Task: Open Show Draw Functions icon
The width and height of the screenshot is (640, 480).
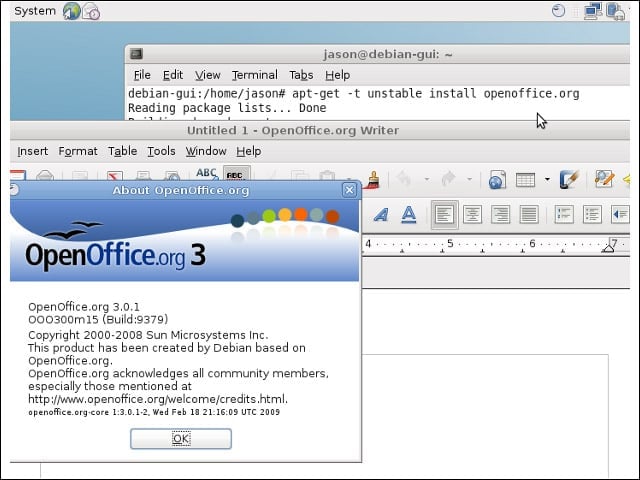Action: click(x=569, y=180)
